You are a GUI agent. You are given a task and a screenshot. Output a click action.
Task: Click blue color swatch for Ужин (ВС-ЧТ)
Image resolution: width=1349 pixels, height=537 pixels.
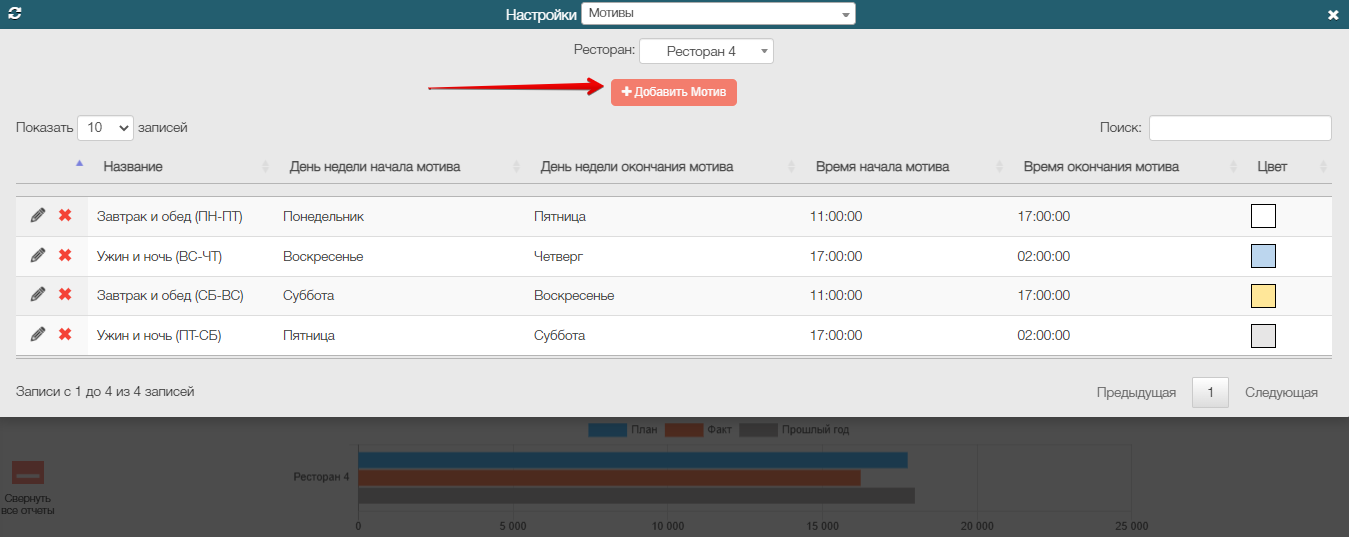pyautogui.click(x=1263, y=256)
